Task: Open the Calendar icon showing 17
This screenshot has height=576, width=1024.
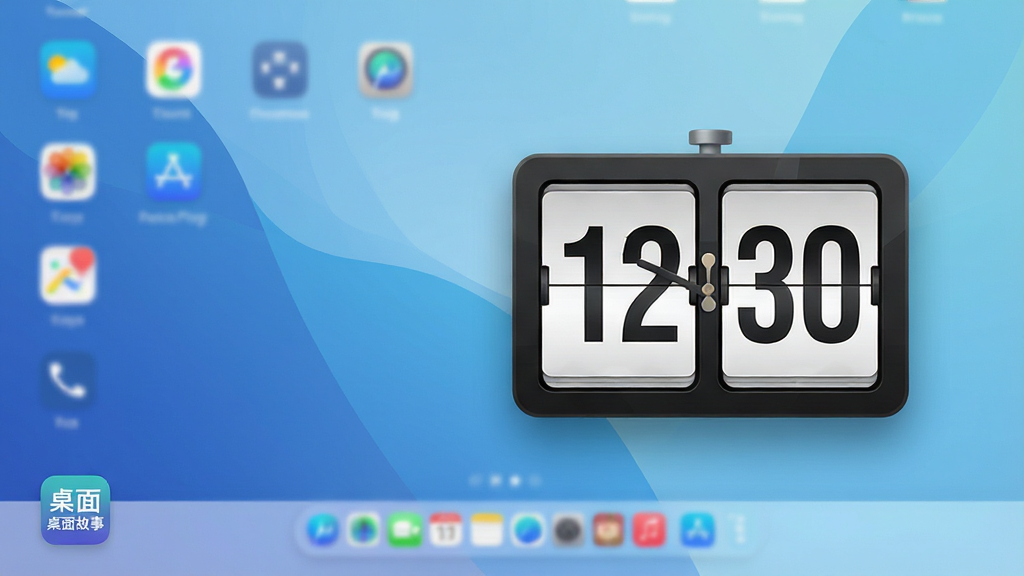Action: click(445, 530)
